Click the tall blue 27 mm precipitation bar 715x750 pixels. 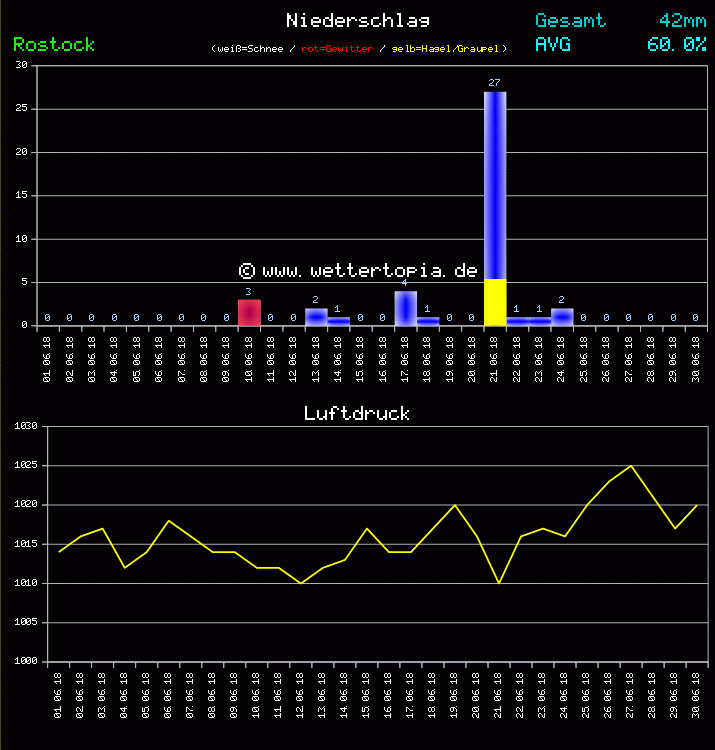[x=495, y=180]
